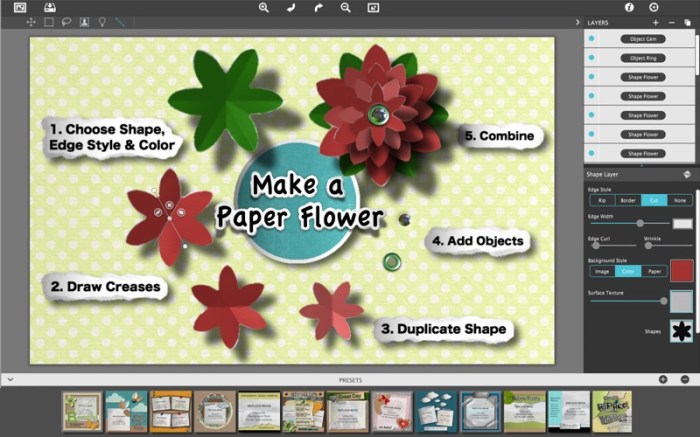Select the first preset thumbnail
This screenshot has height=437, width=700.
click(81, 411)
